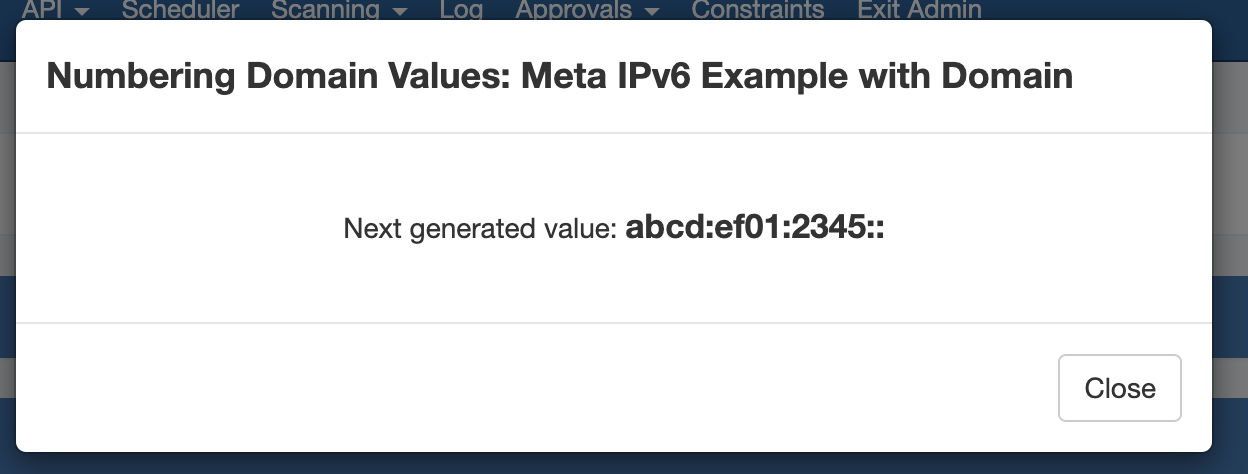Image resolution: width=1248 pixels, height=474 pixels.
Task: Click the Exit Admin link
Action: pos(919,10)
